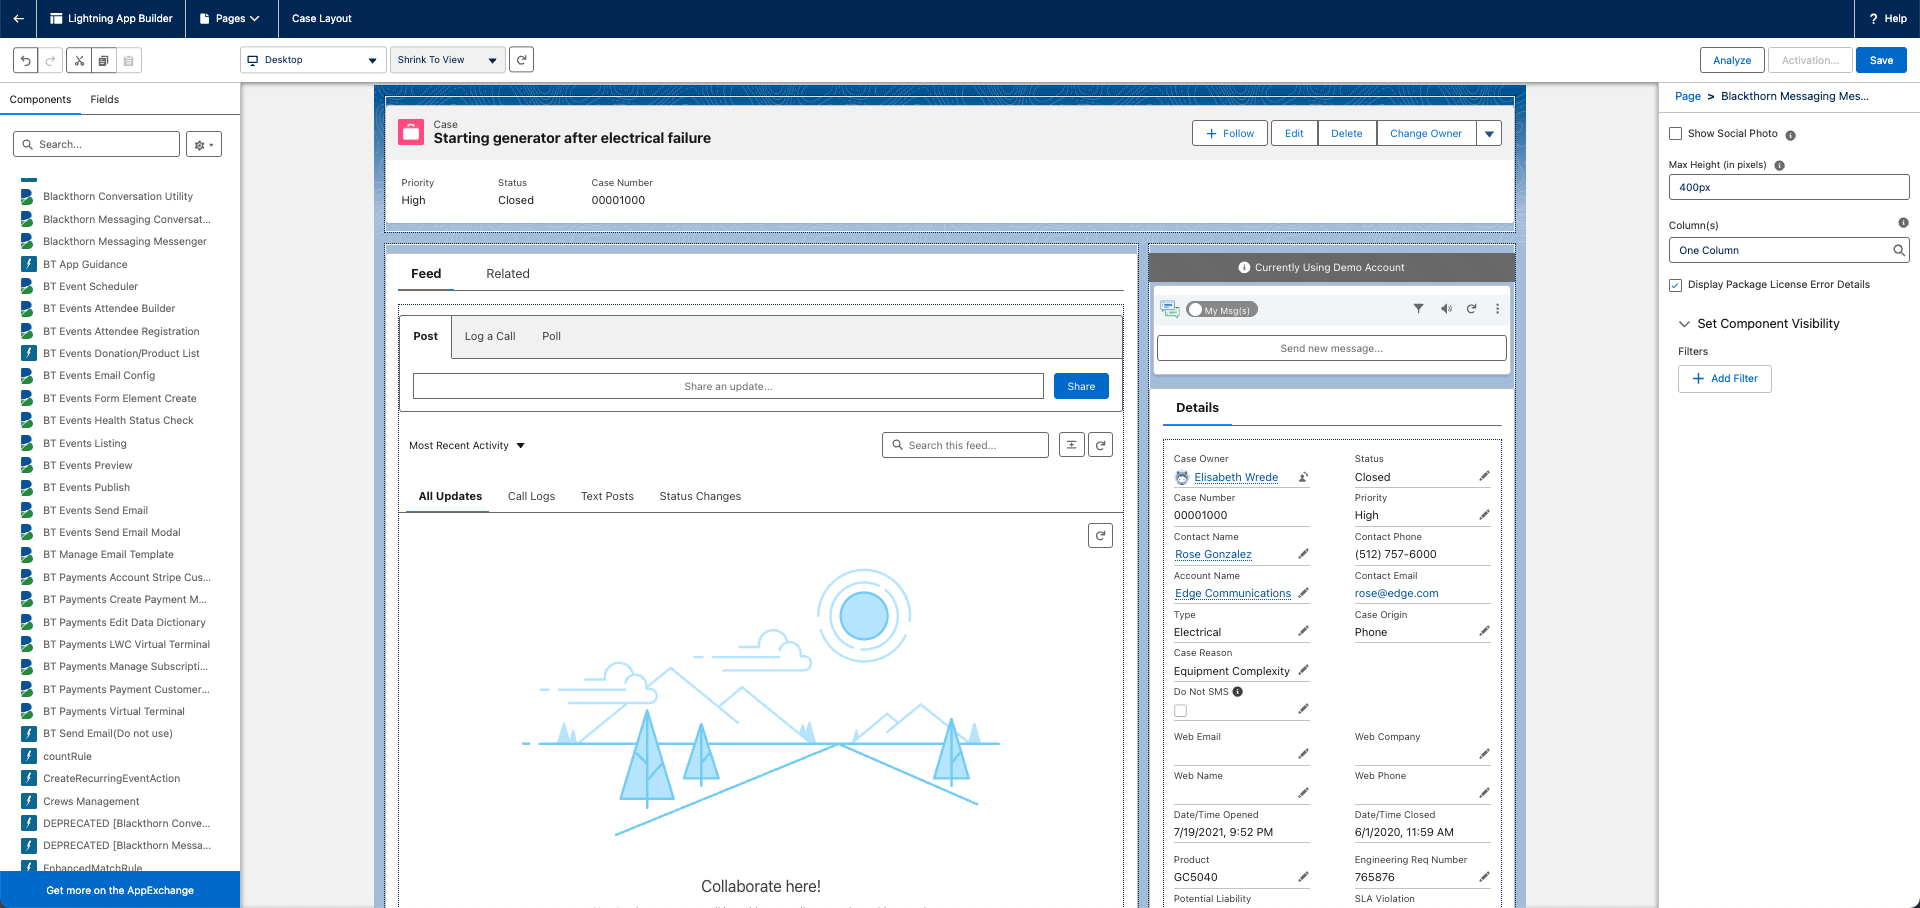Click the Follow button
The width and height of the screenshot is (1920, 908).
[1230, 133]
